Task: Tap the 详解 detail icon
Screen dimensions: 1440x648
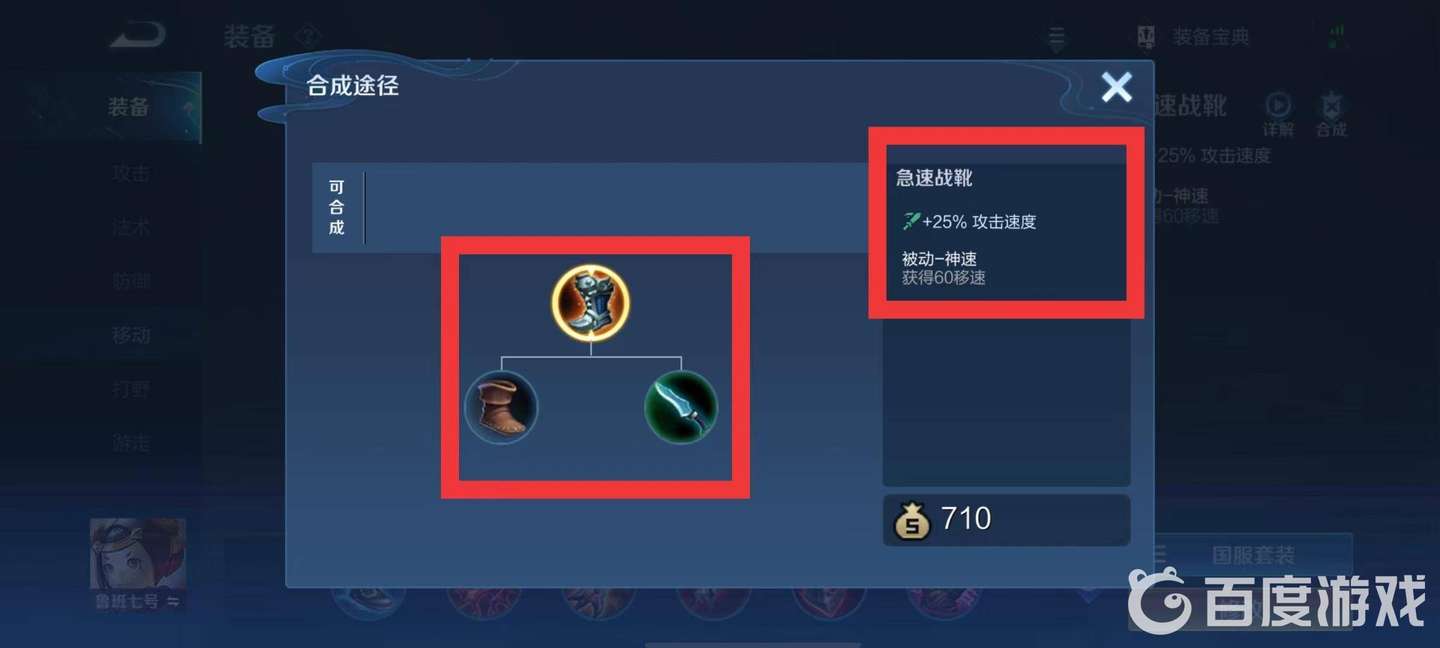Action: coord(1278,114)
